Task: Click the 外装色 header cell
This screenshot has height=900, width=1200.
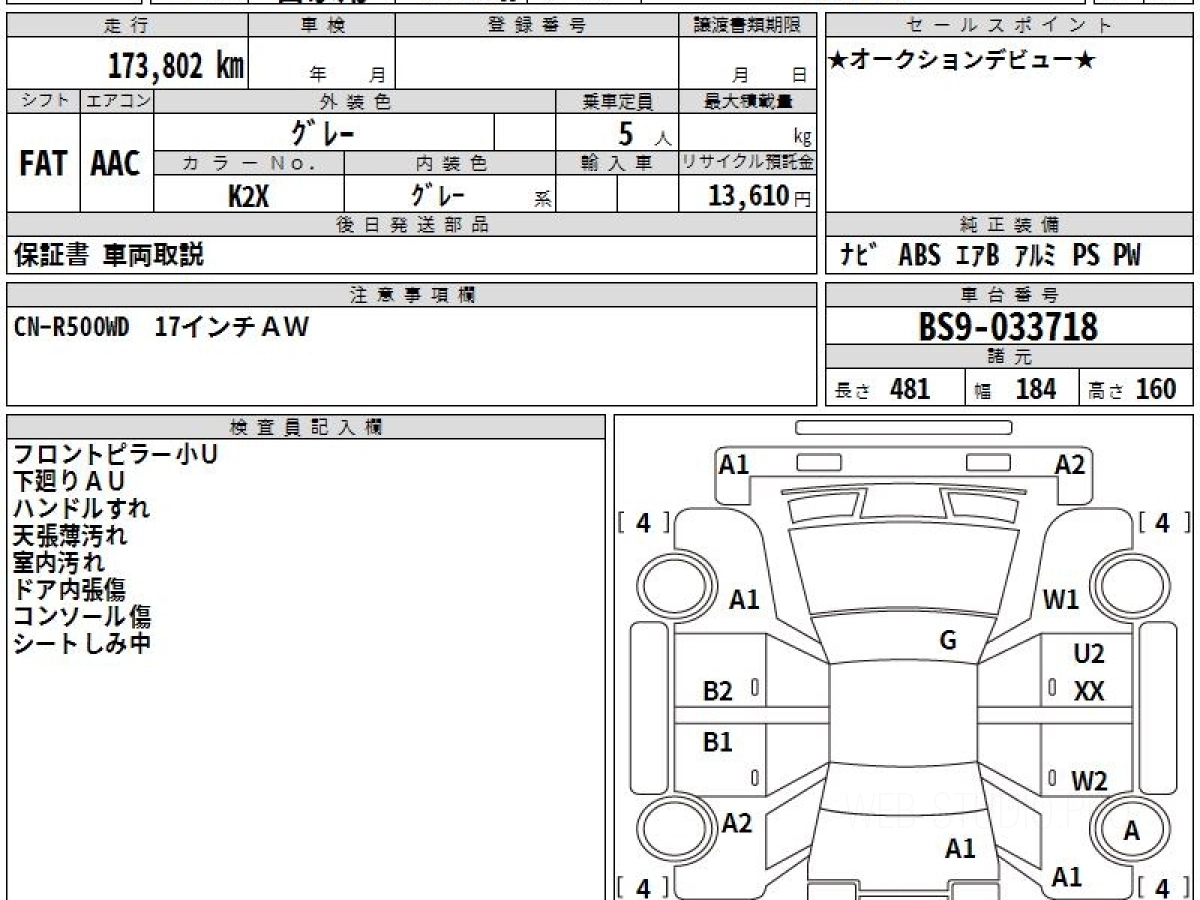Action: tap(355, 101)
